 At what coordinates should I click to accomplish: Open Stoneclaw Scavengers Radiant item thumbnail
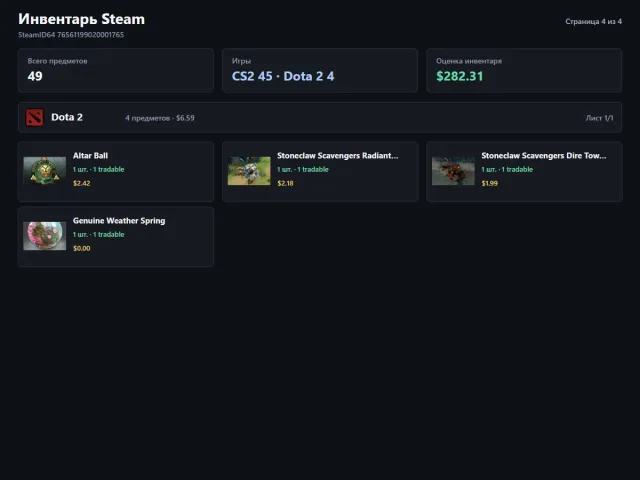pos(249,171)
